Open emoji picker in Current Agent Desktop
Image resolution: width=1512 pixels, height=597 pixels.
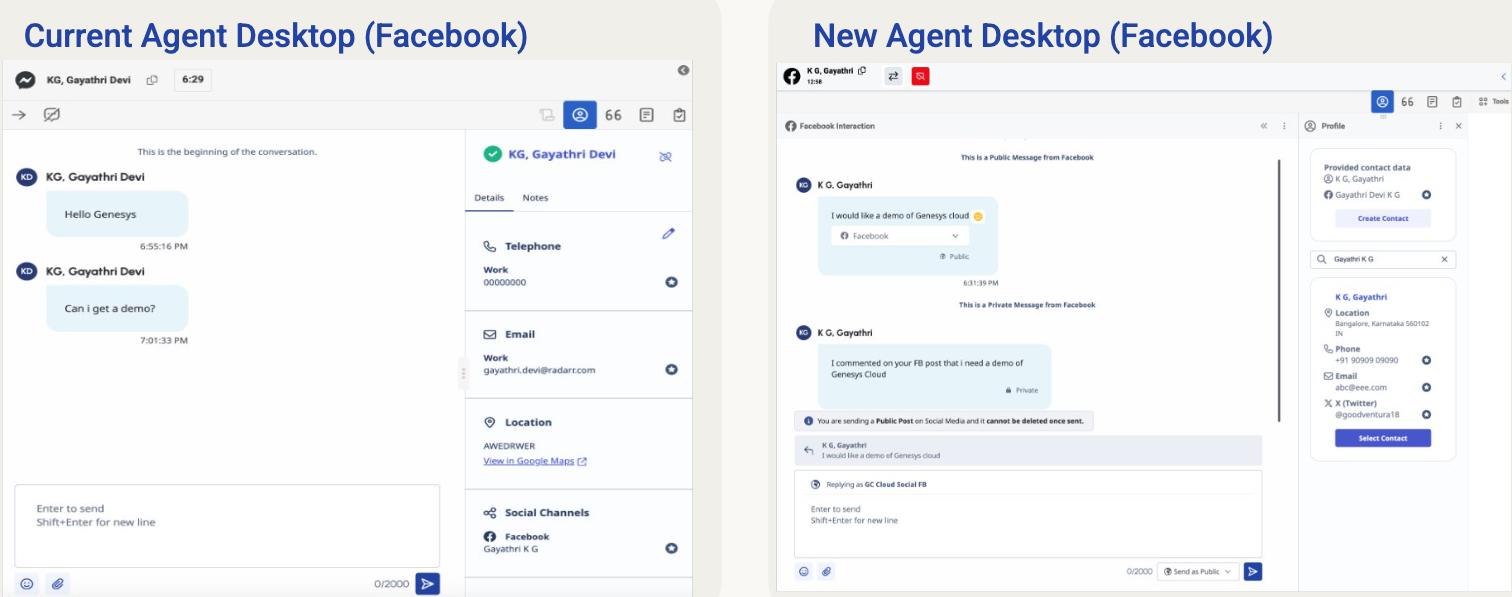tap(27, 584)
